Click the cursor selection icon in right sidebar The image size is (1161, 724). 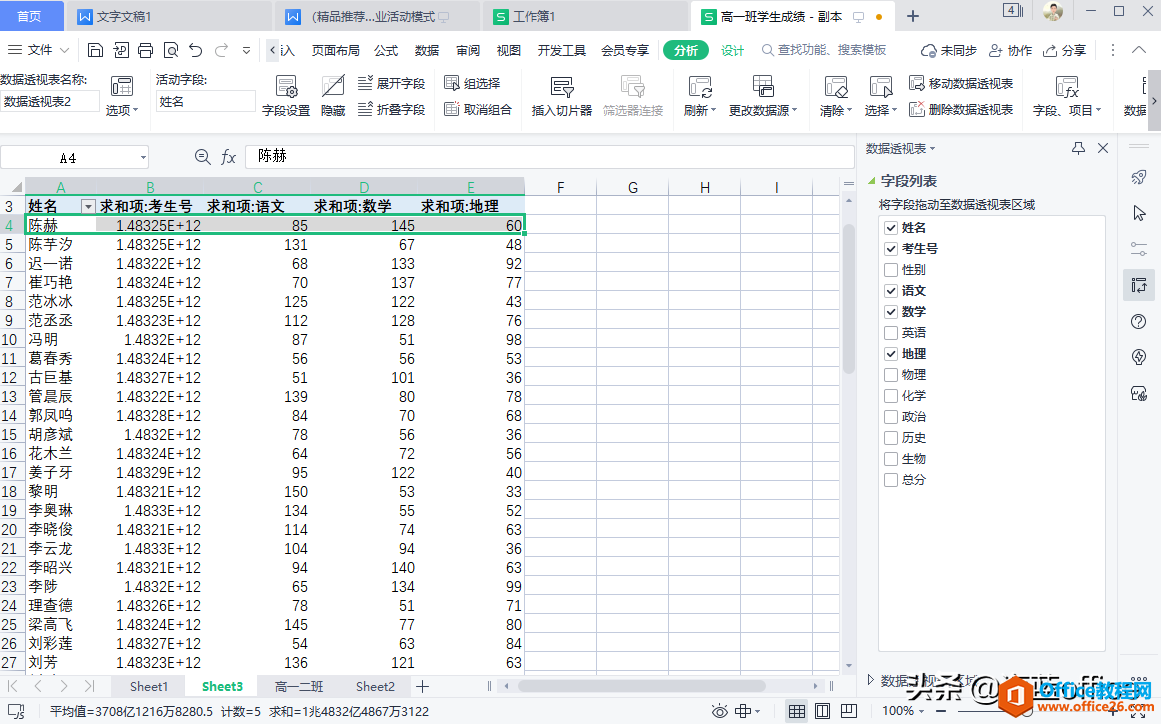click(1139, 213)
